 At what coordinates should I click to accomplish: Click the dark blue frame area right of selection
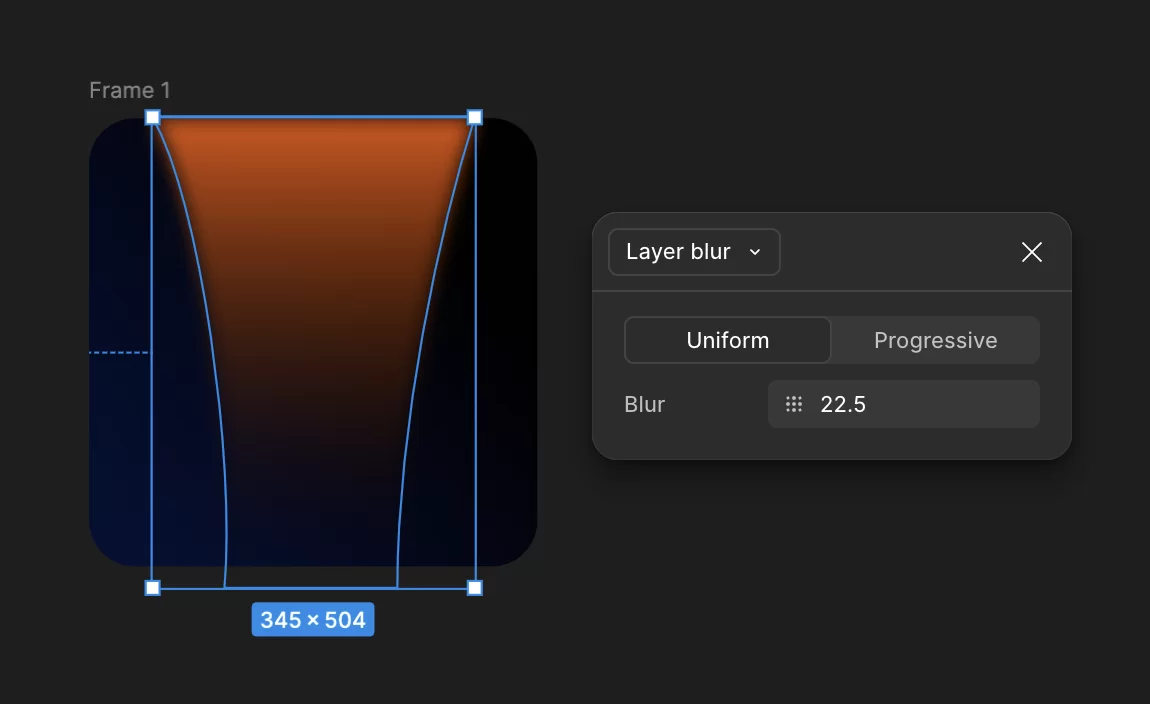[506, 350]
